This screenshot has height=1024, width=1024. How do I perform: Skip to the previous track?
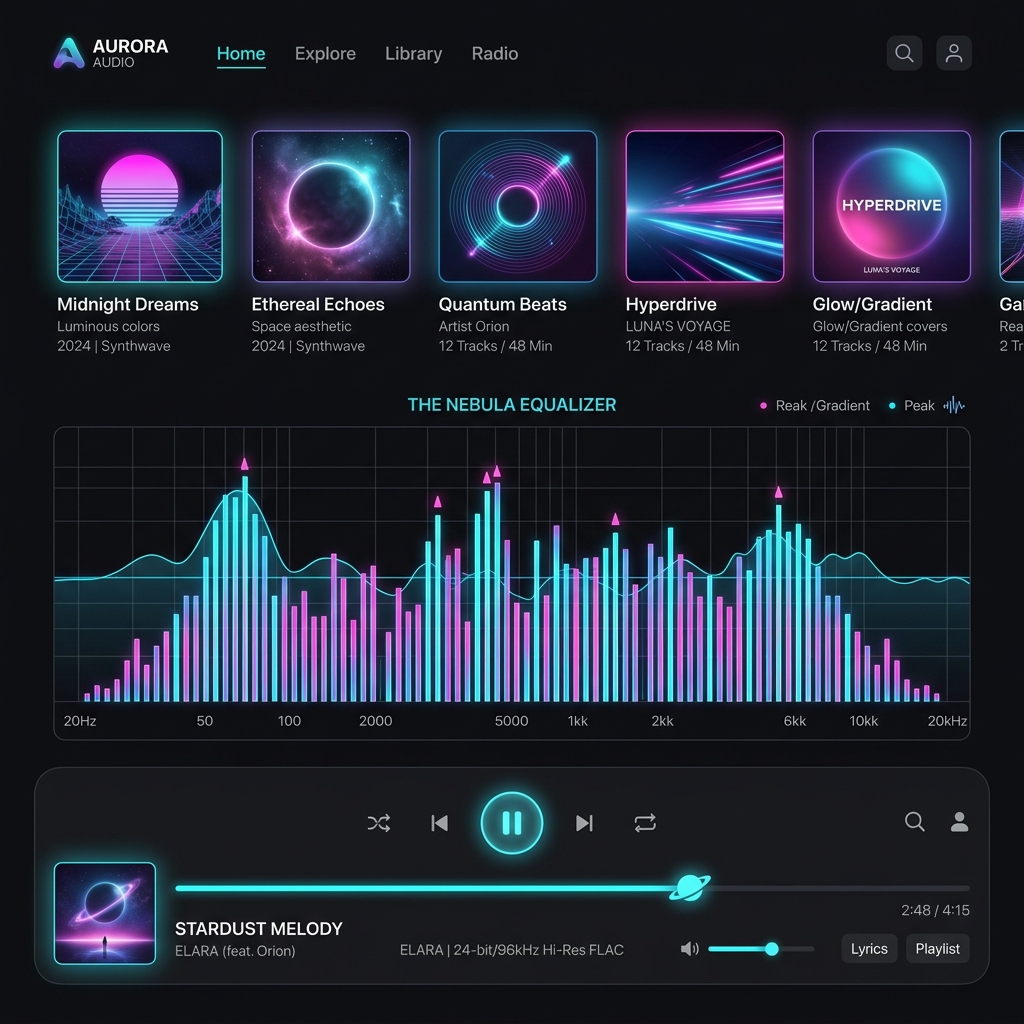tap(439, 823)
